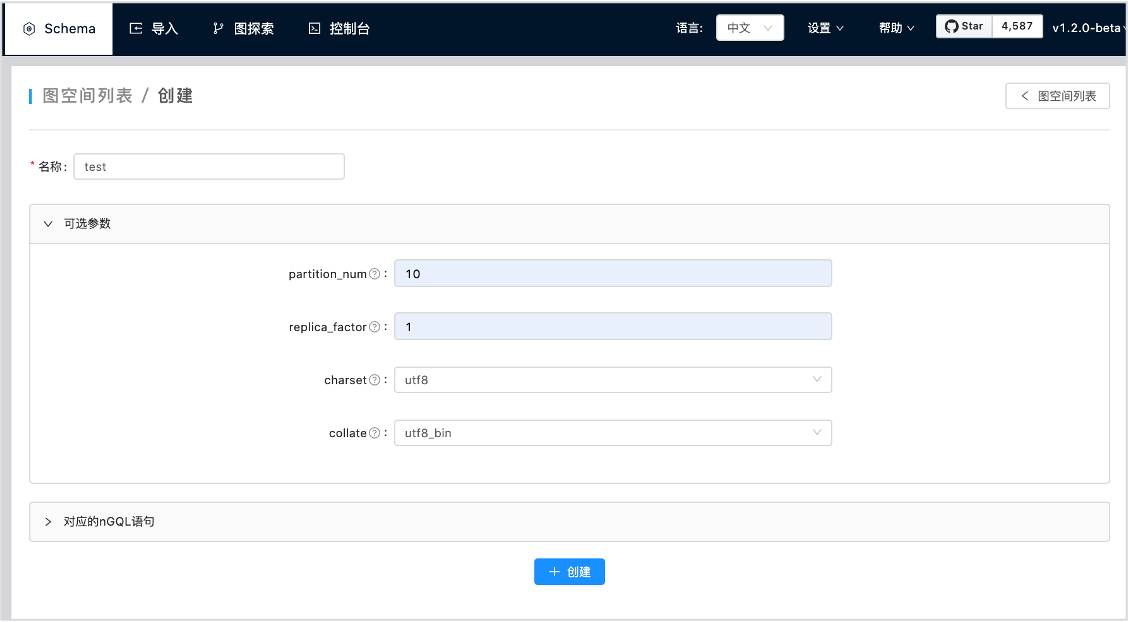Open the charset utf8 dropdown

click(x=612, y=380)
